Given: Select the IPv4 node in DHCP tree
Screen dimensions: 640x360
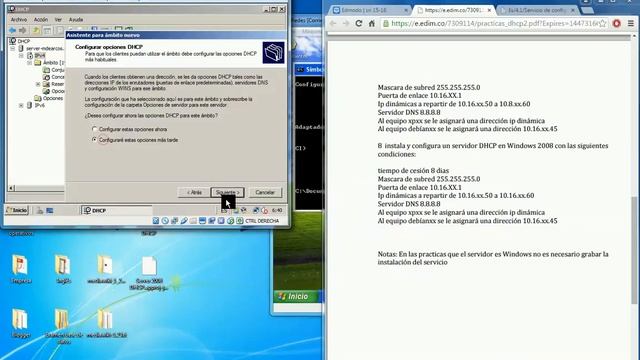Looking at the screenshot, I should 40,56.
